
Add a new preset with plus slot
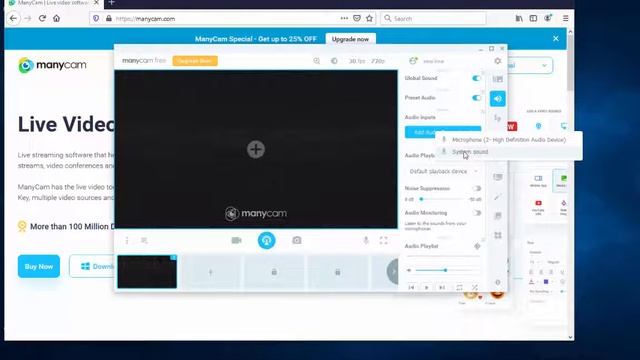(x=211, y=272)
